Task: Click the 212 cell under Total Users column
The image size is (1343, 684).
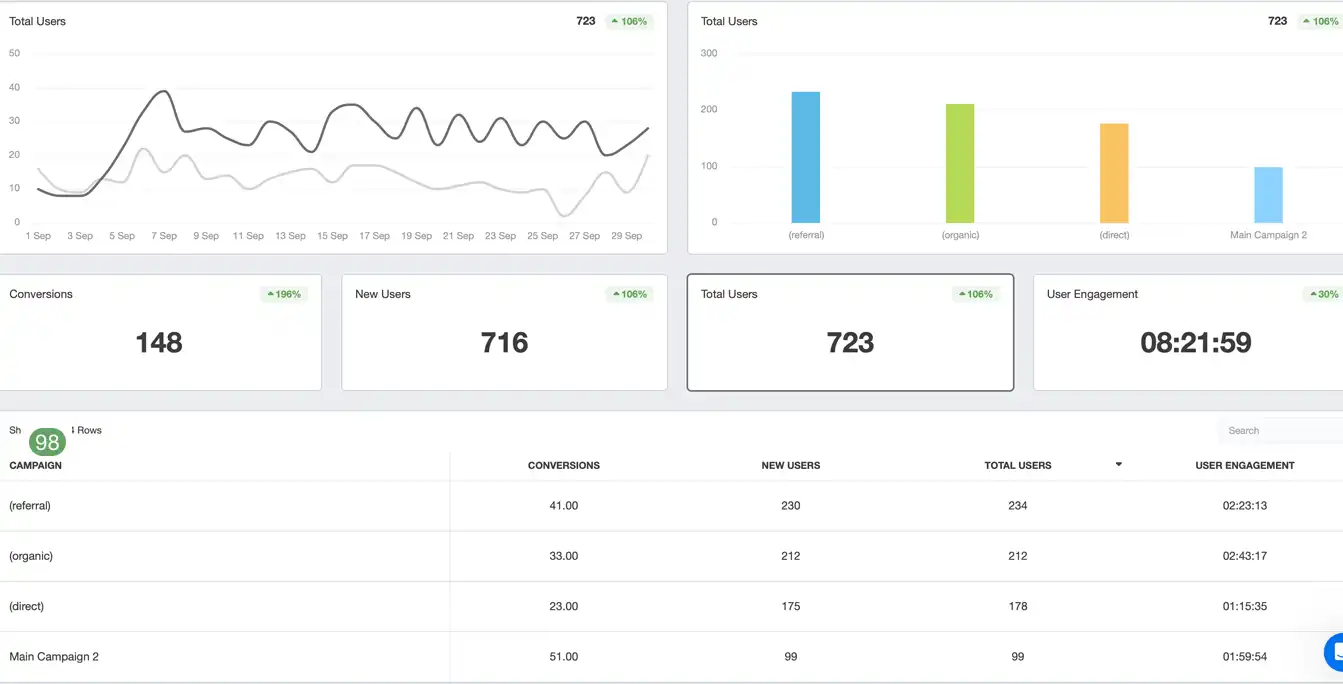Action: 1018,556
